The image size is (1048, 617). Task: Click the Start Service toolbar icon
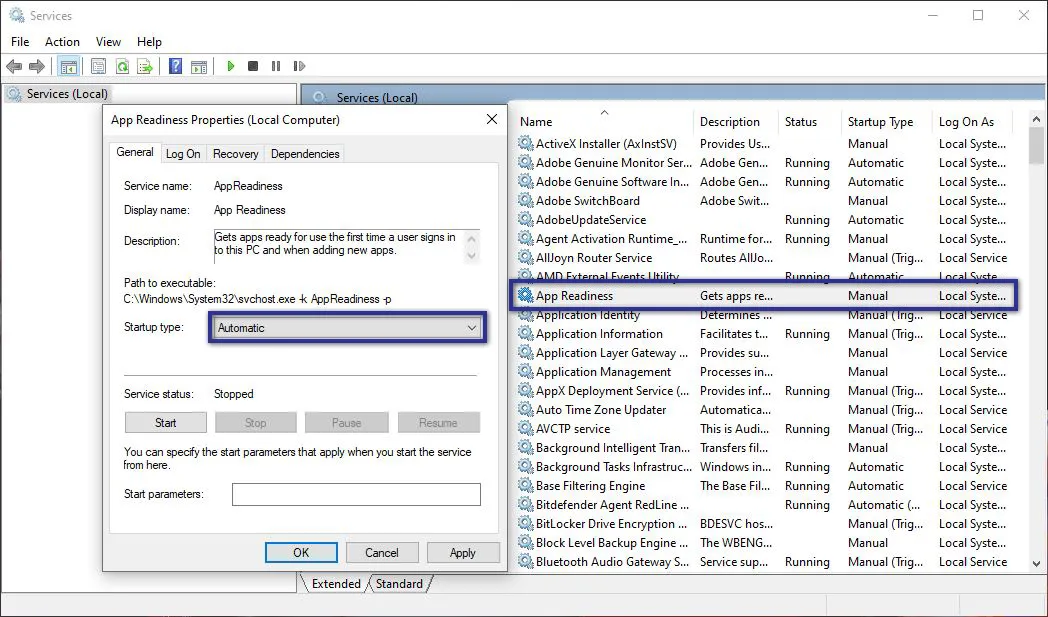point(229,66)
